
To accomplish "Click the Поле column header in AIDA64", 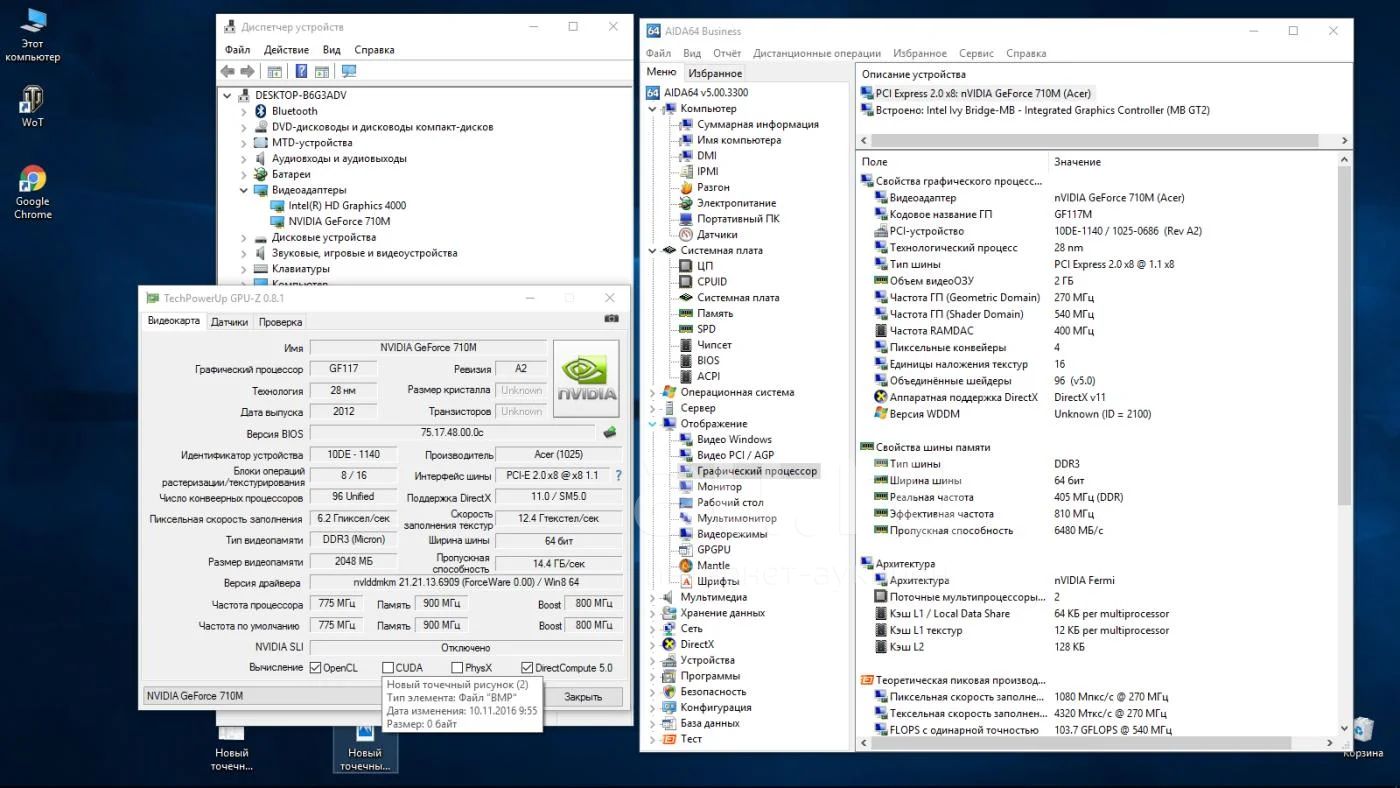I will click(953, 162).
